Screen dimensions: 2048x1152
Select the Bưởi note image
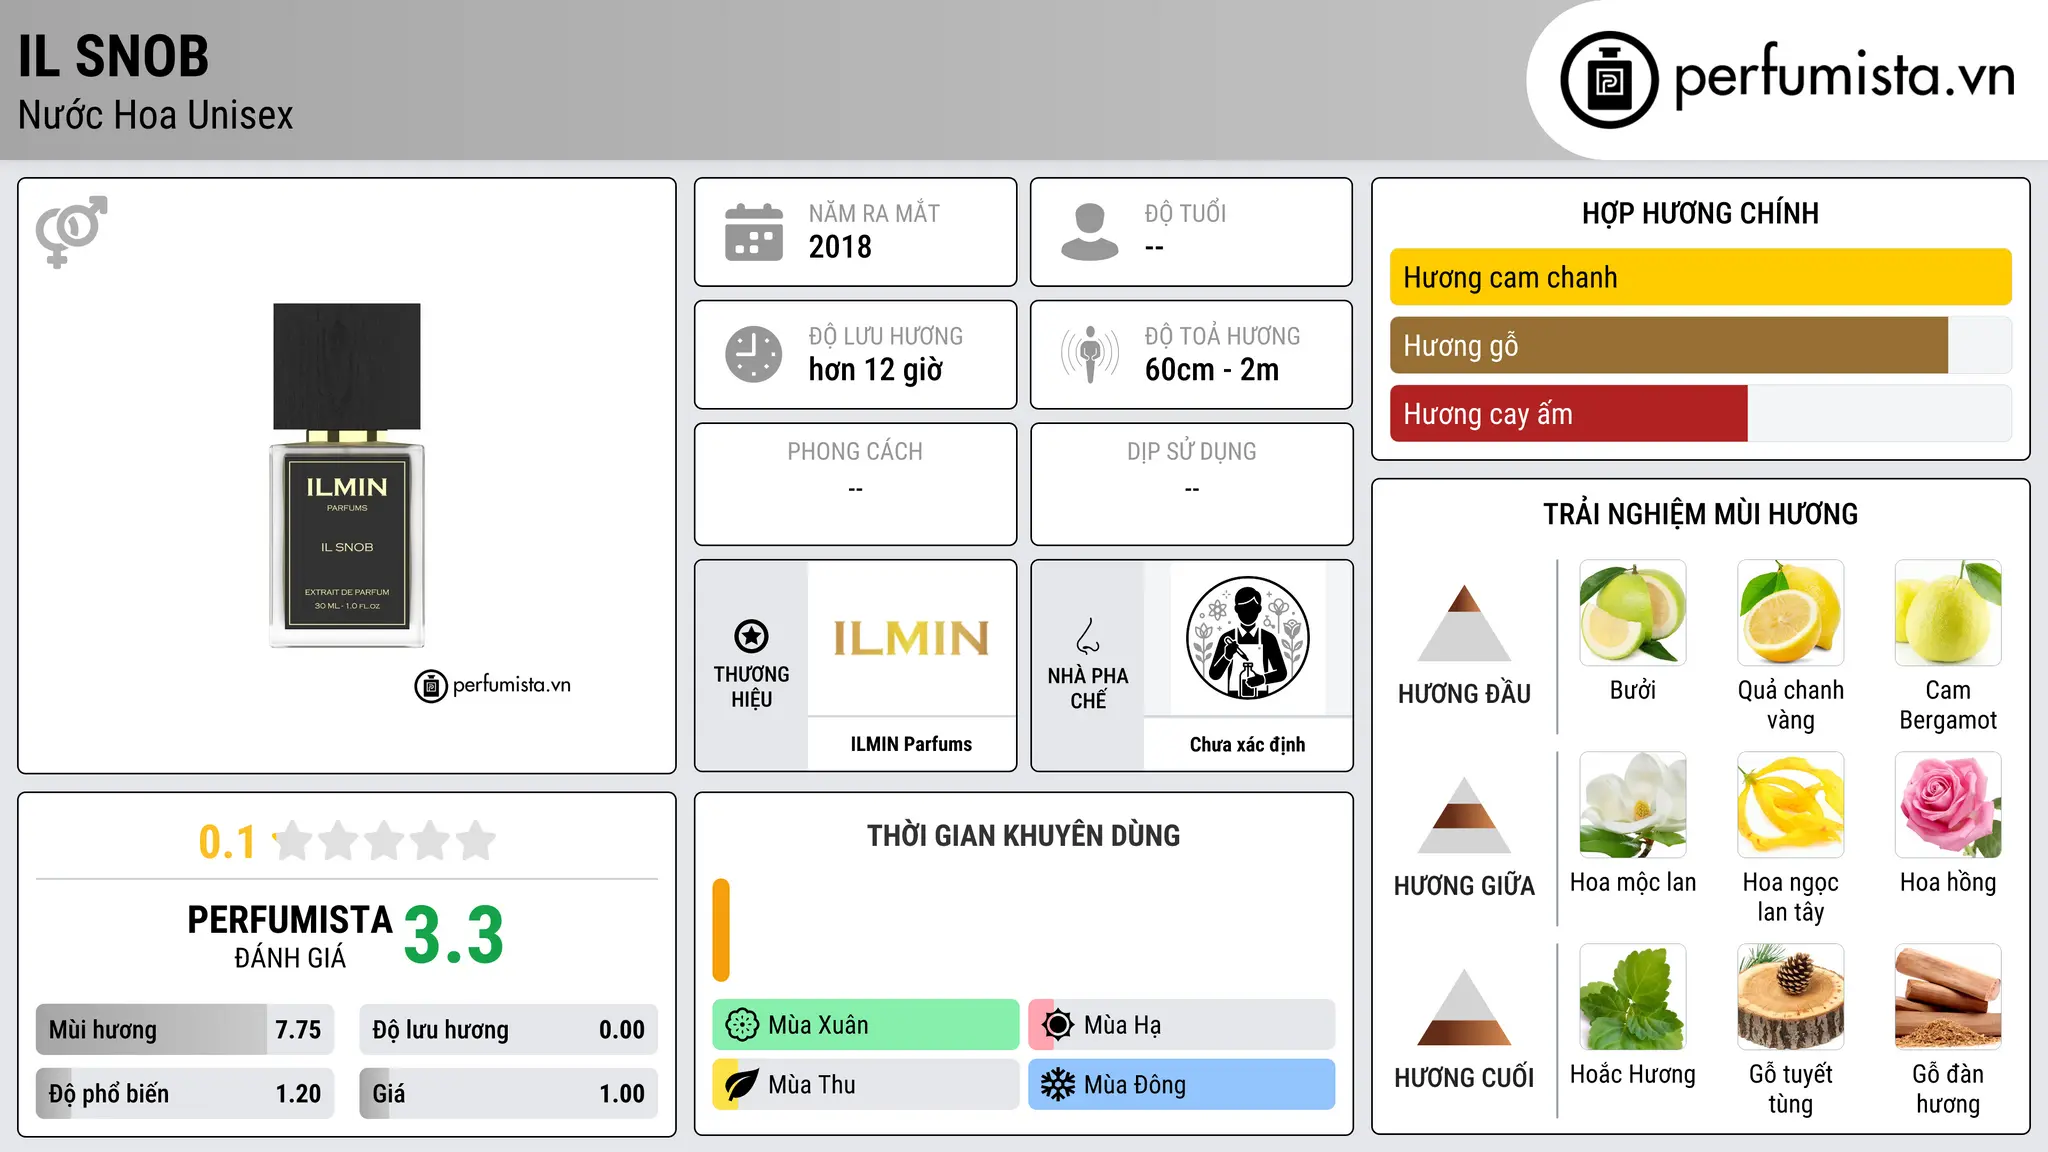point(1633,613)
